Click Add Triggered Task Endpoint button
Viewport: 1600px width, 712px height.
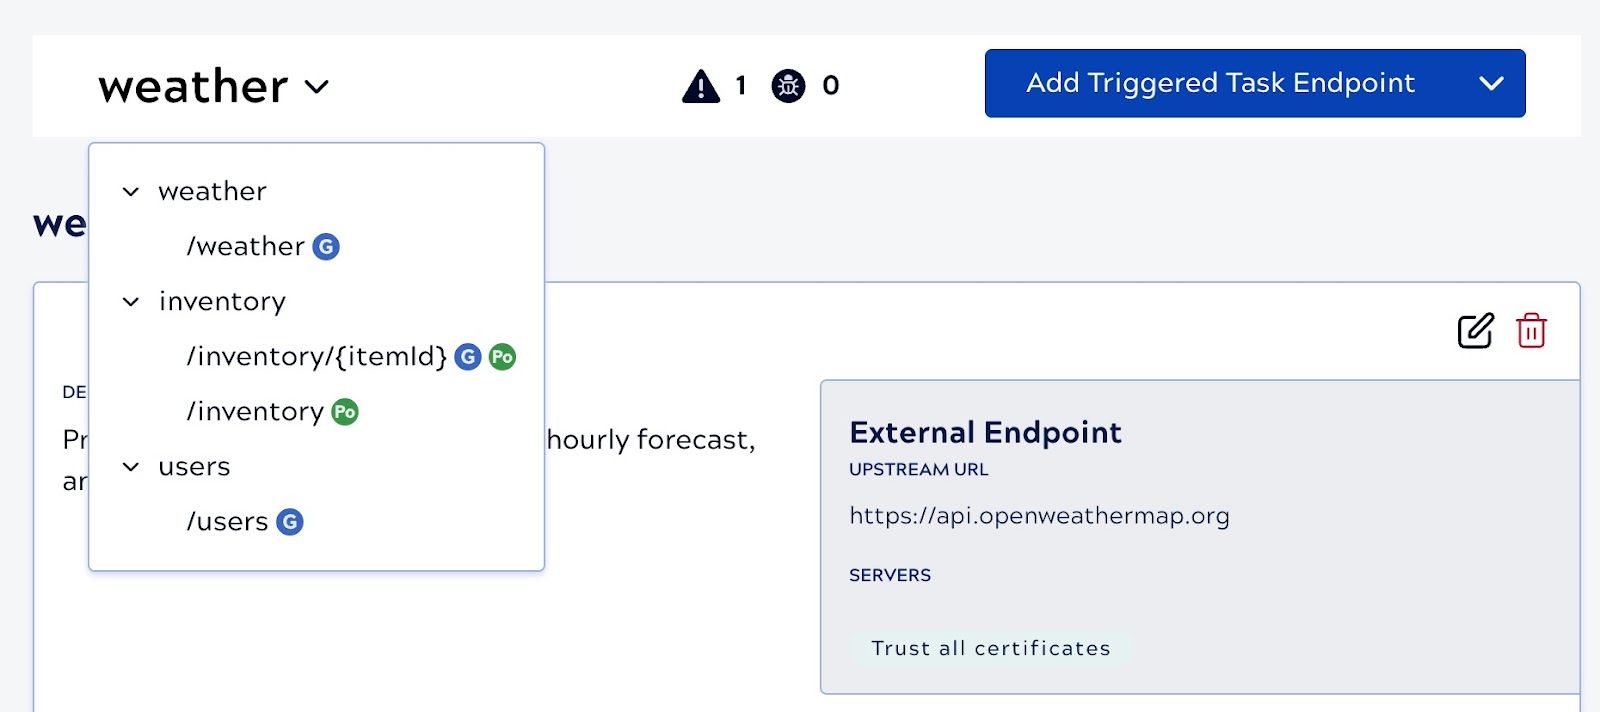(x=1220, y=84)
